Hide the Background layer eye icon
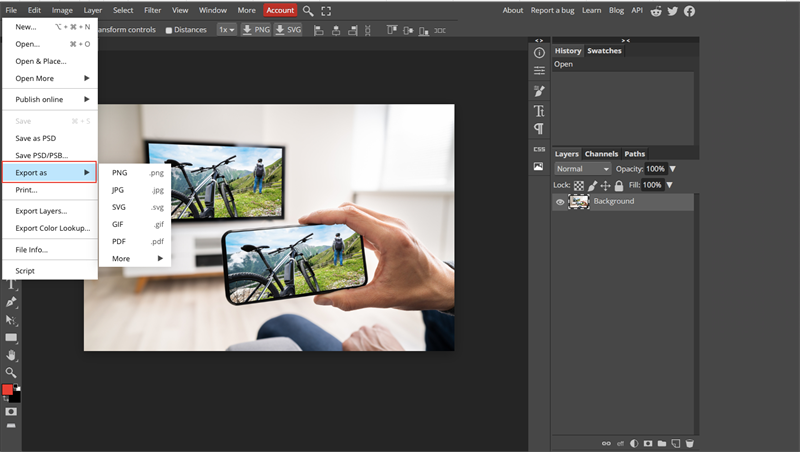 [x=560, y=202]
